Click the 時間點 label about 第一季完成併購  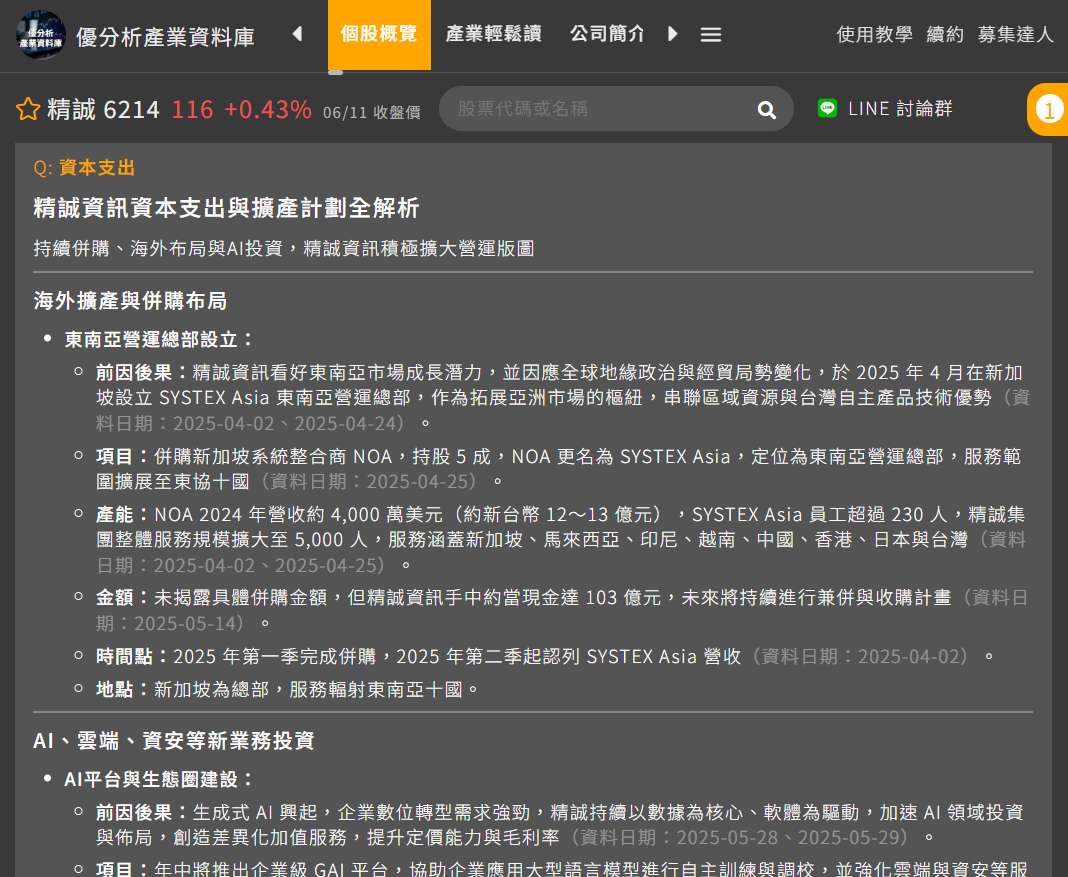[x=134, y=656]
